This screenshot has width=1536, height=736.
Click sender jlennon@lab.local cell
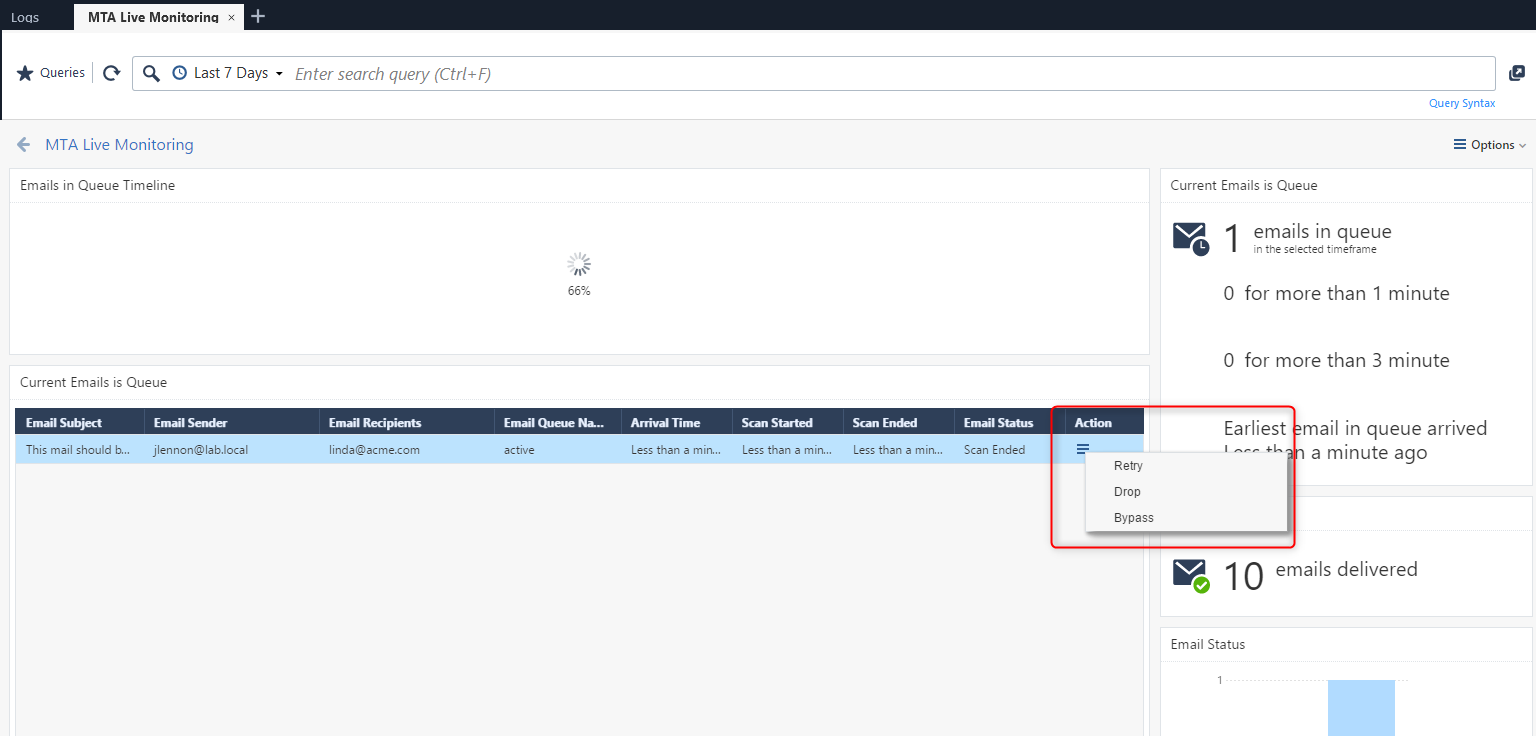click(x=232, y=450)
